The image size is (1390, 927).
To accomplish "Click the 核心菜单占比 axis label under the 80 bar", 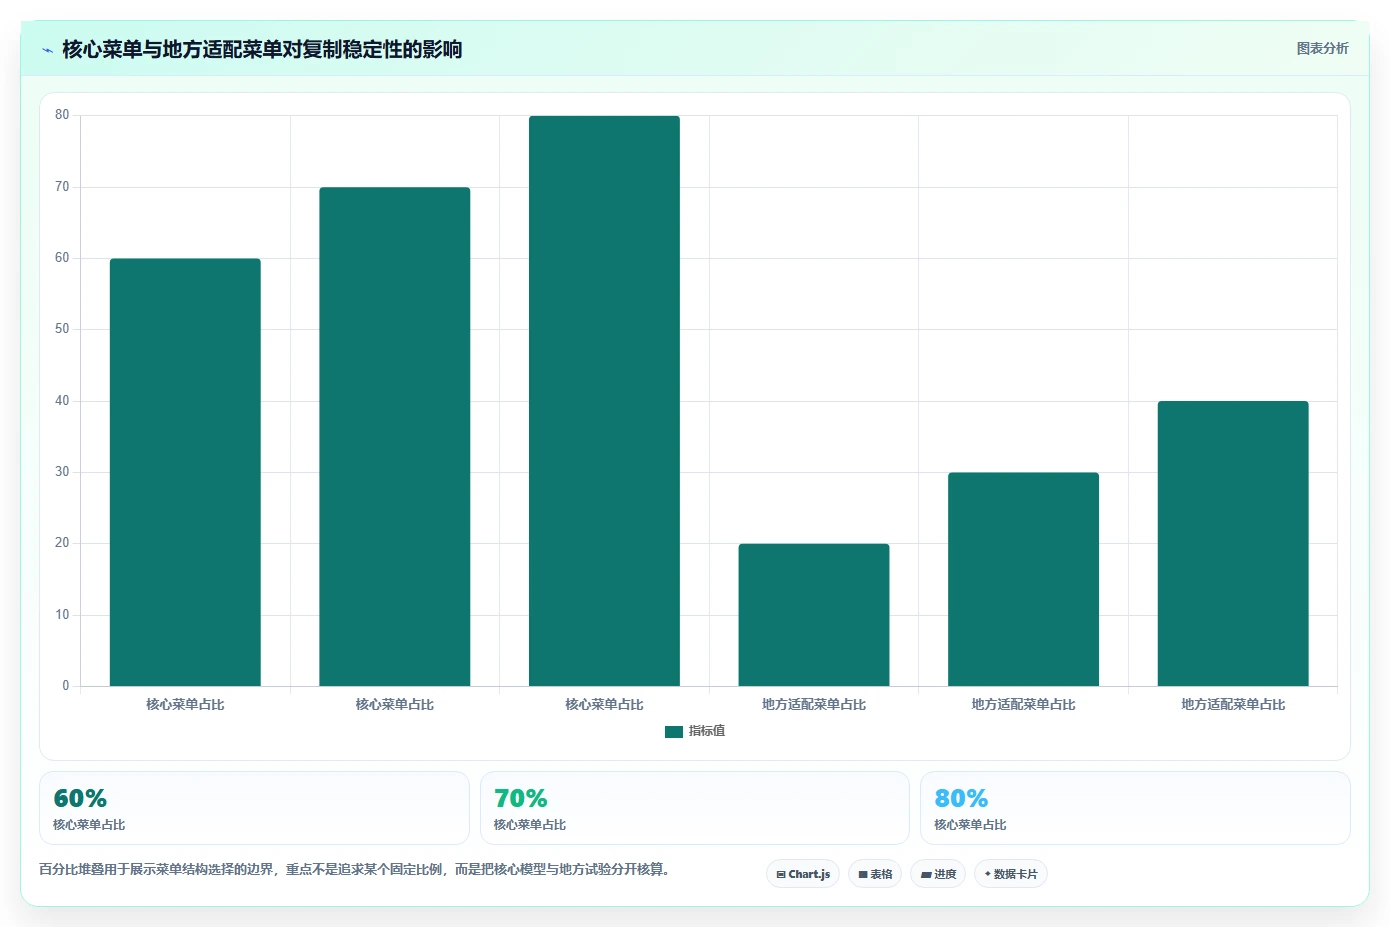I will pos(604,705).
